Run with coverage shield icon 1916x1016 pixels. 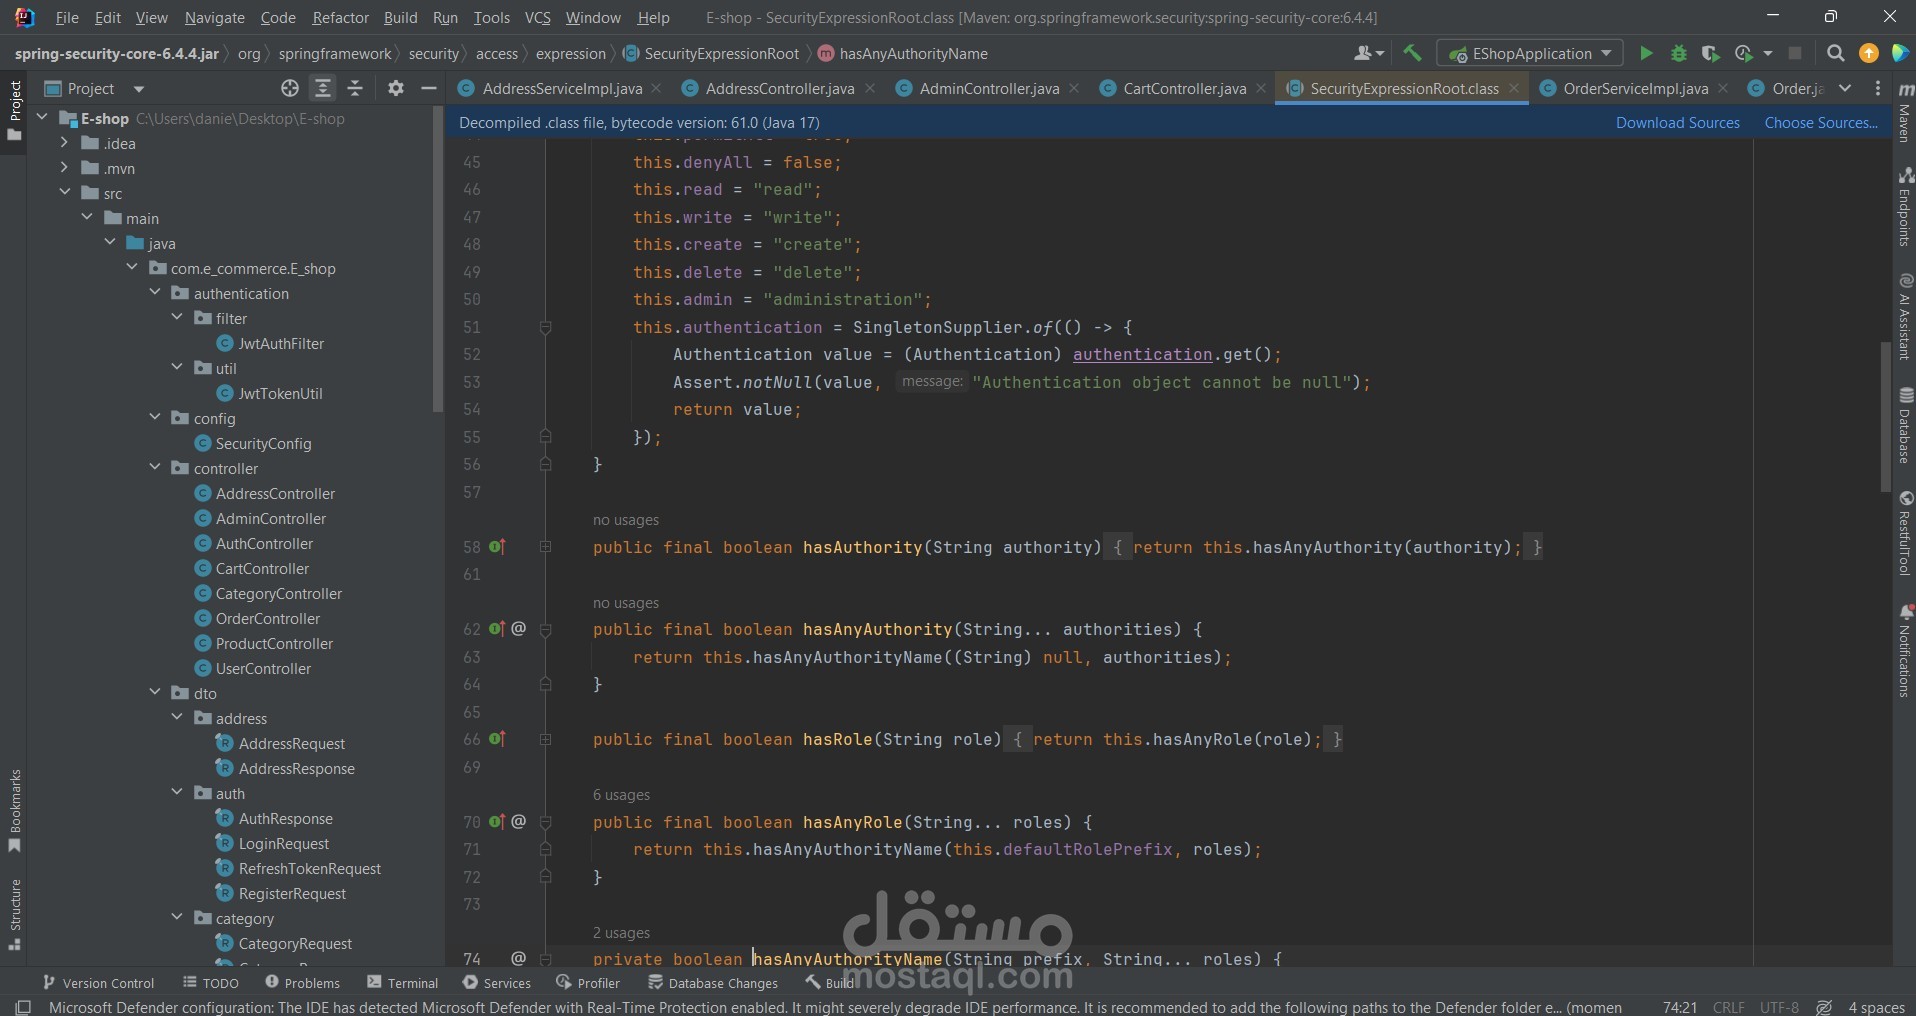click(x=1711, y=54)
